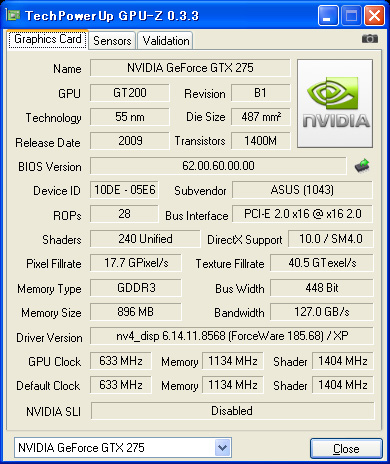The height and width of the screenshot is (464, 390).
Task: Open the NVIDIA GeForce GTX 275 combo box
Action: tap(123, 448)
